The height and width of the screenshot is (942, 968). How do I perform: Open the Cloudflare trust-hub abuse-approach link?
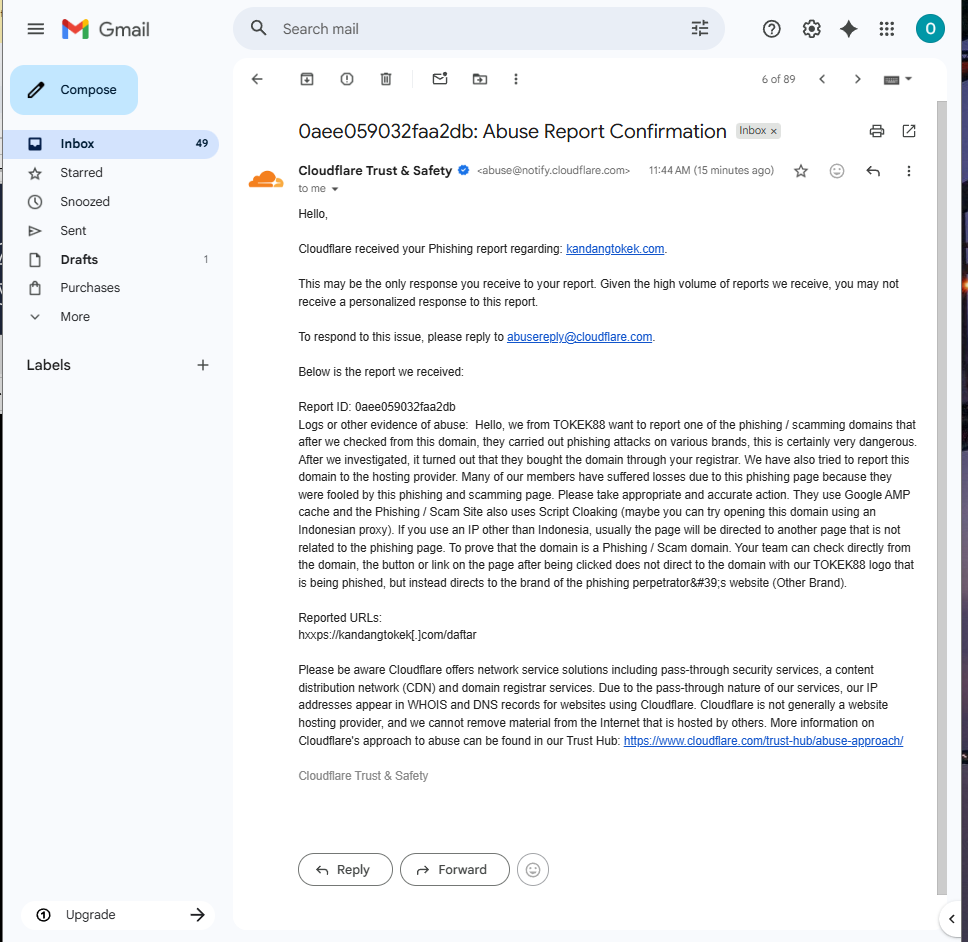pyautogui.click(x=763, y=741)
